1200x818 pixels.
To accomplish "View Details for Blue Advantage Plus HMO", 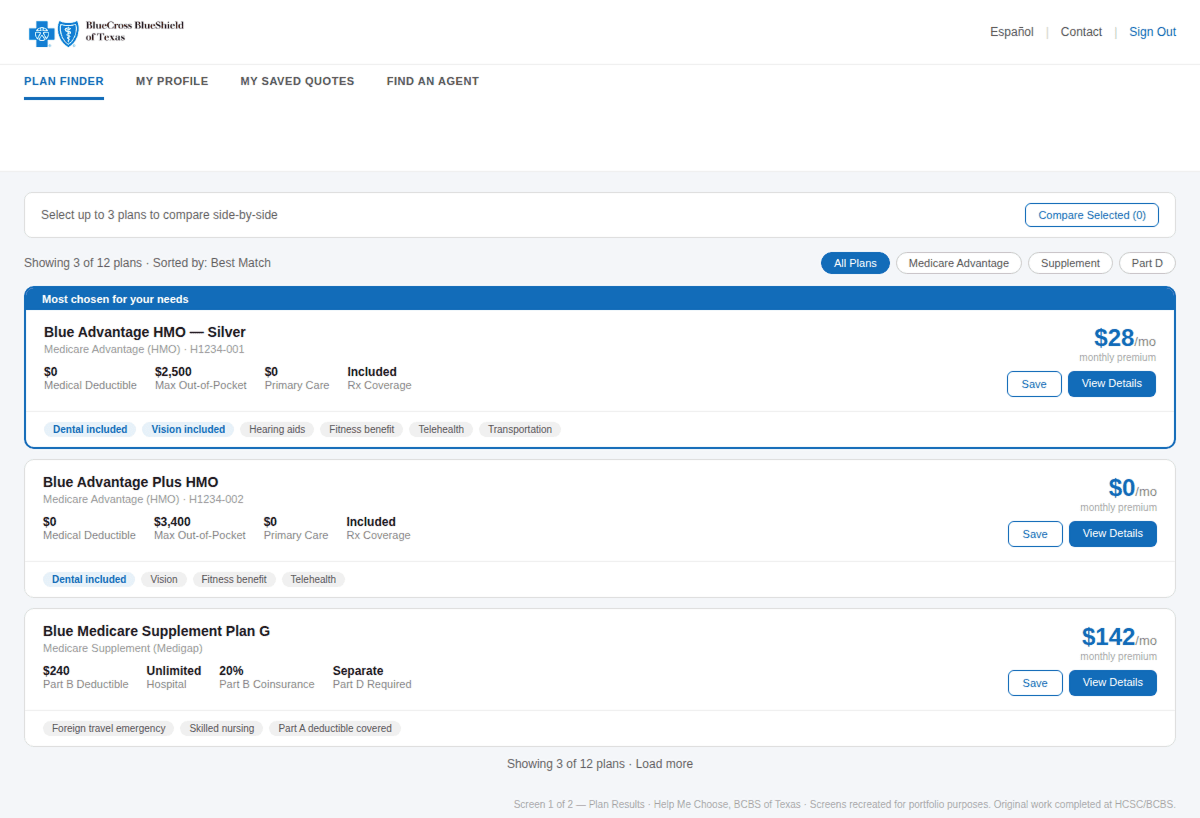I will [1113, 534].
